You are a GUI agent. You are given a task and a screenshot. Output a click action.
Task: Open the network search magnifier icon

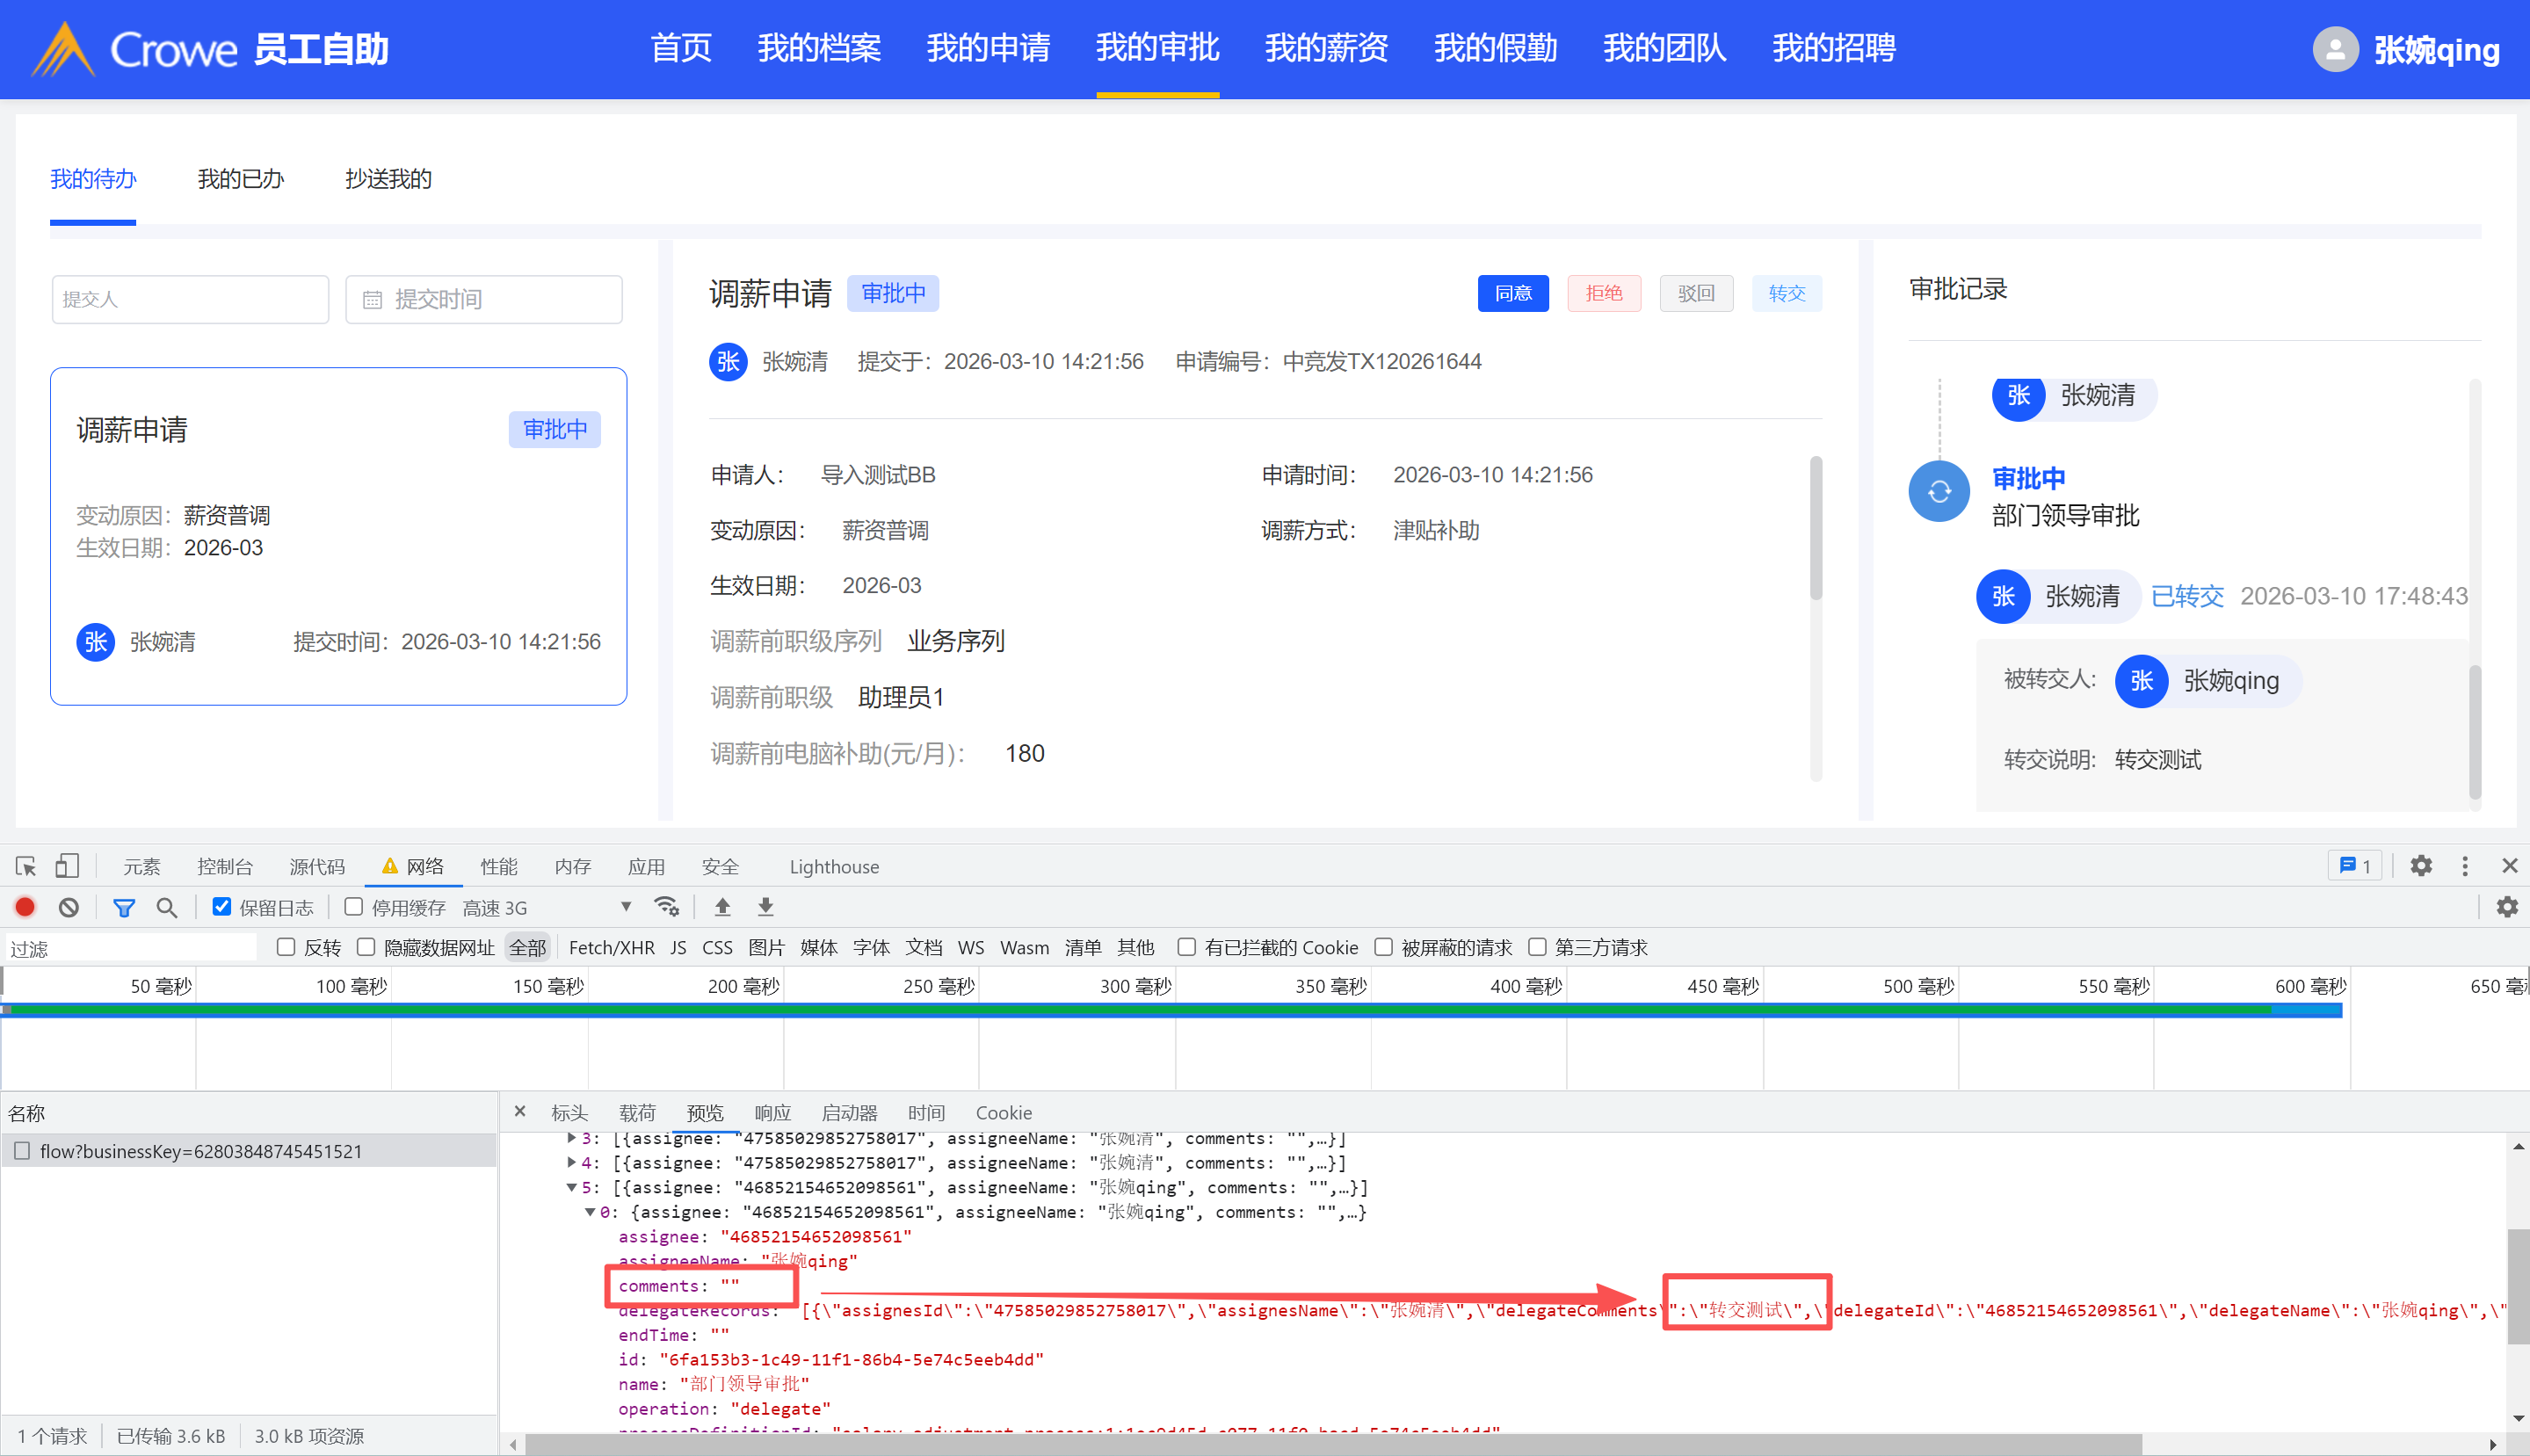(167, 907)
